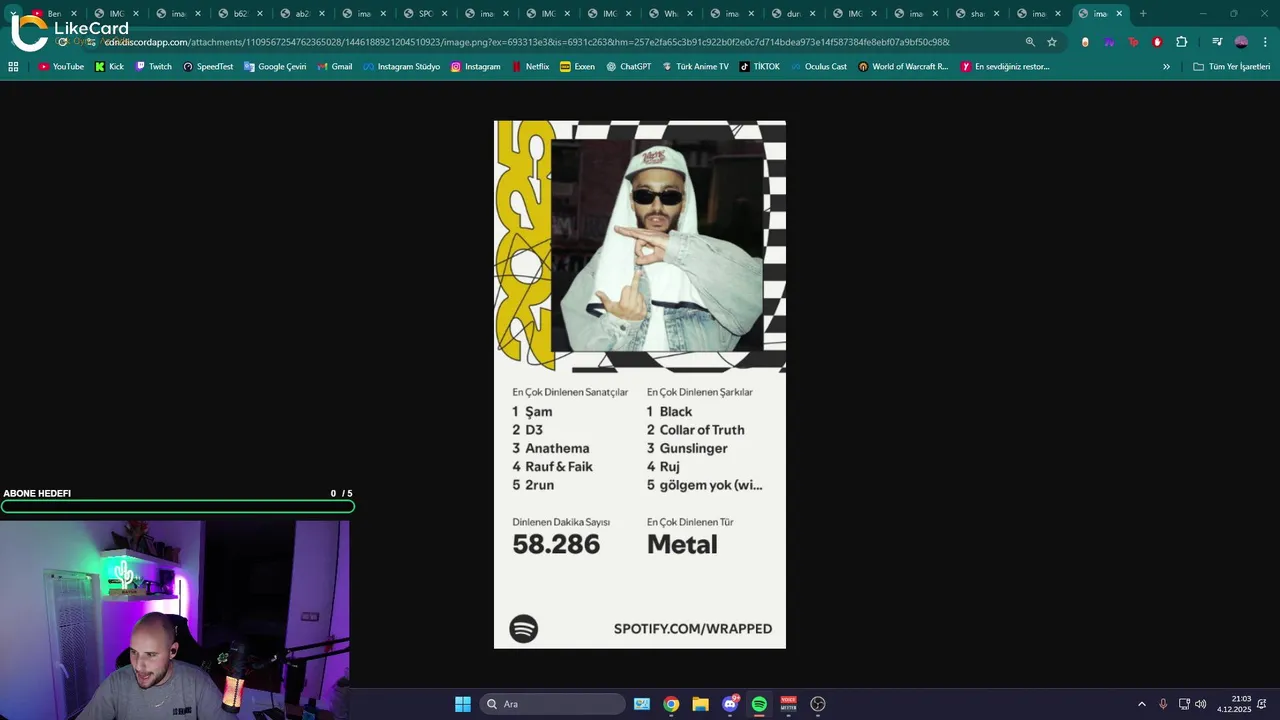
Task: Click the taskbar Ara search box
Action: (553, 704)
